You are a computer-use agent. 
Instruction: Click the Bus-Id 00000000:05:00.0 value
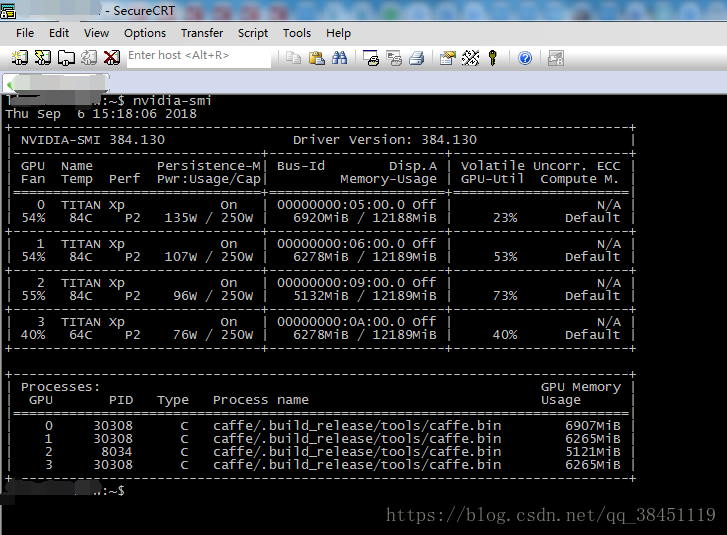click(341, 205)
